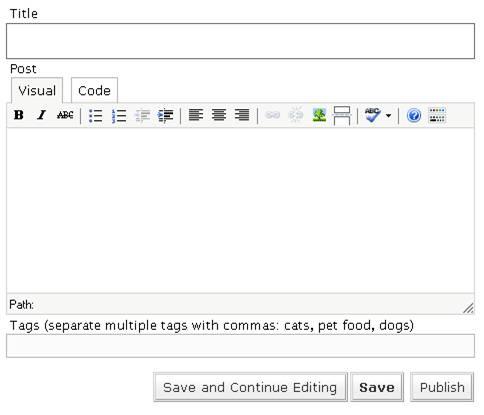
Task: Indent the selected text
Action: coord(165,116)
